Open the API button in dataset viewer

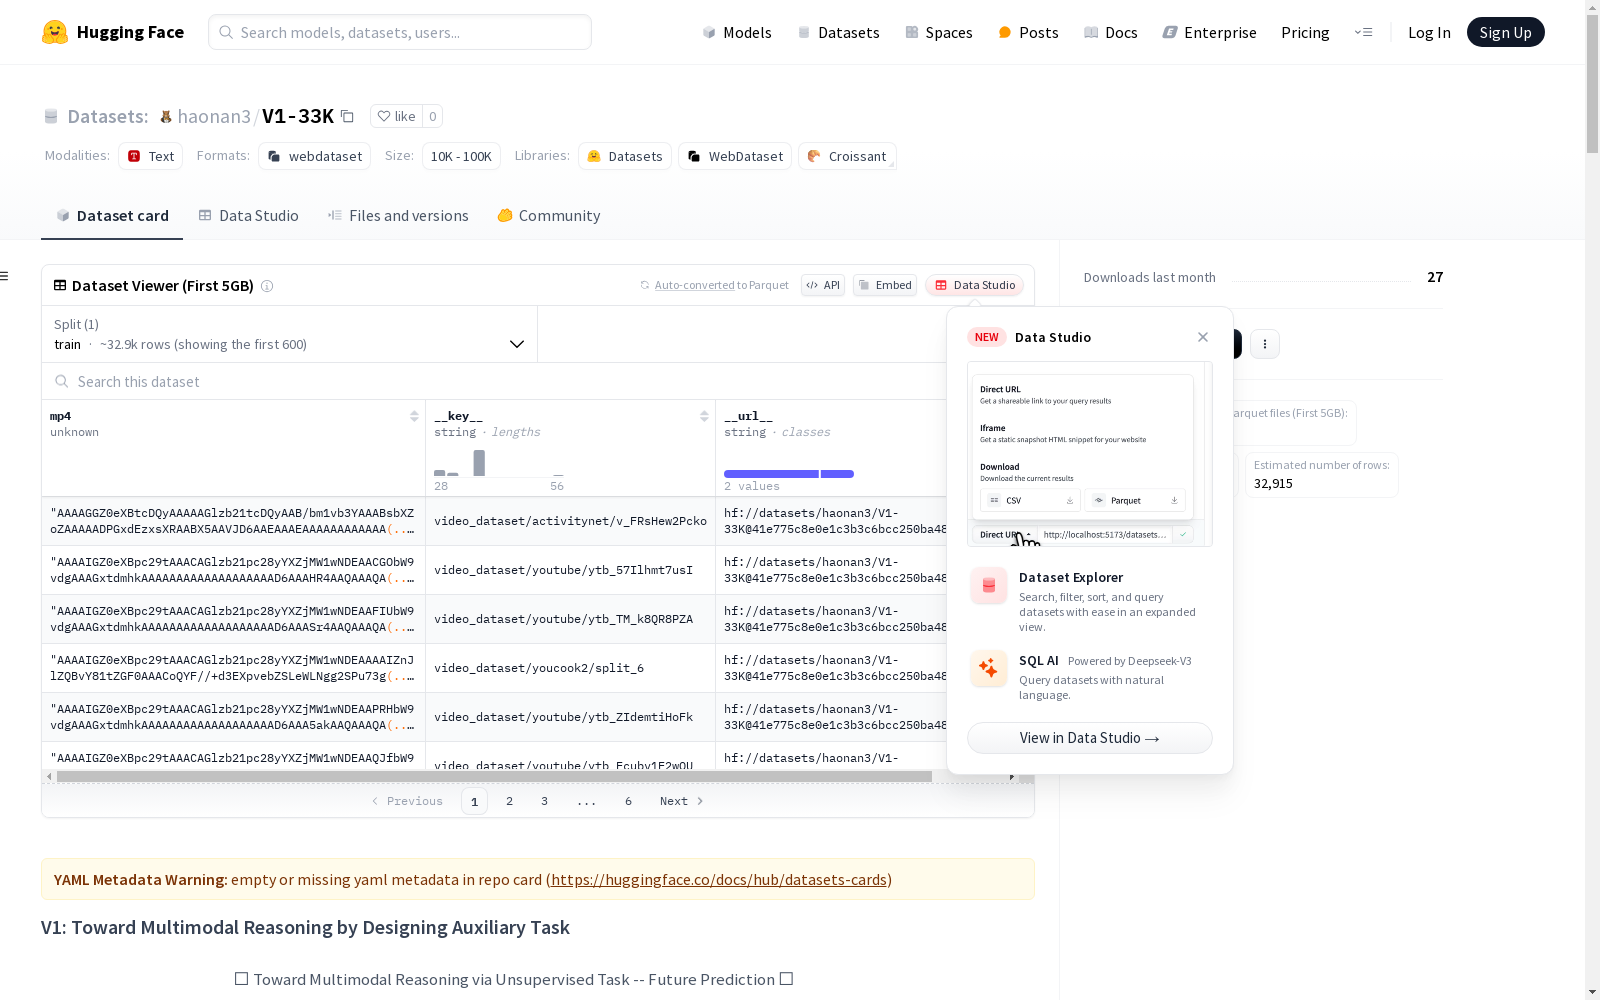coord(823,285)
